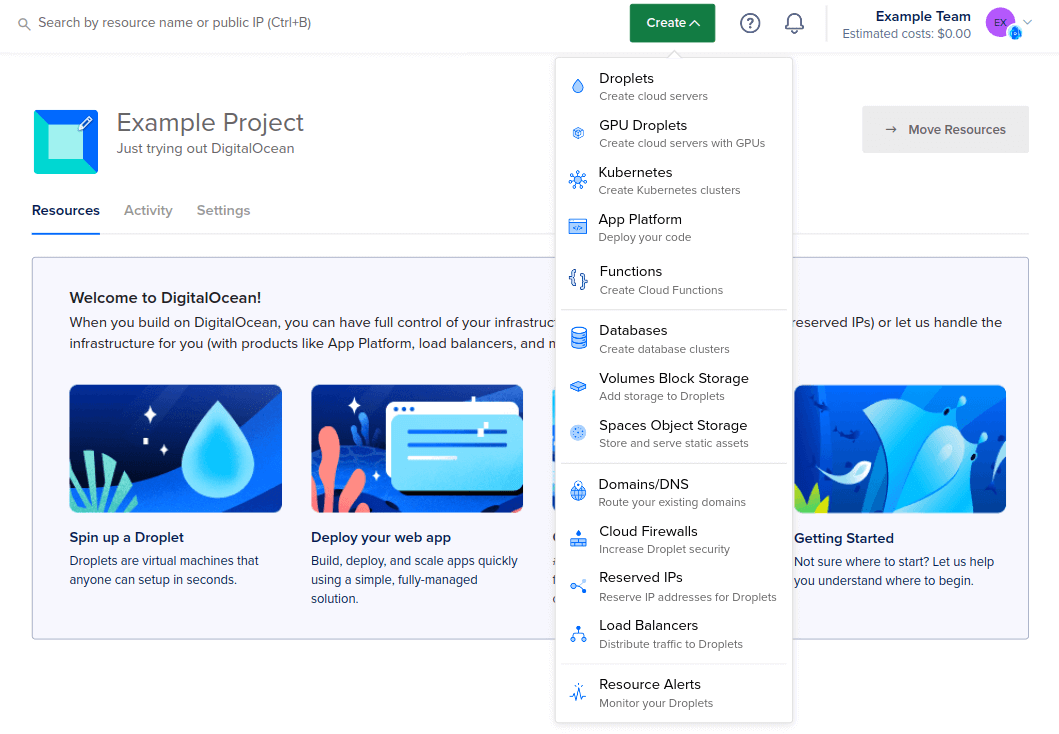Click the Move Resources button
The image size is (1059, 734).
coord(944,129)
